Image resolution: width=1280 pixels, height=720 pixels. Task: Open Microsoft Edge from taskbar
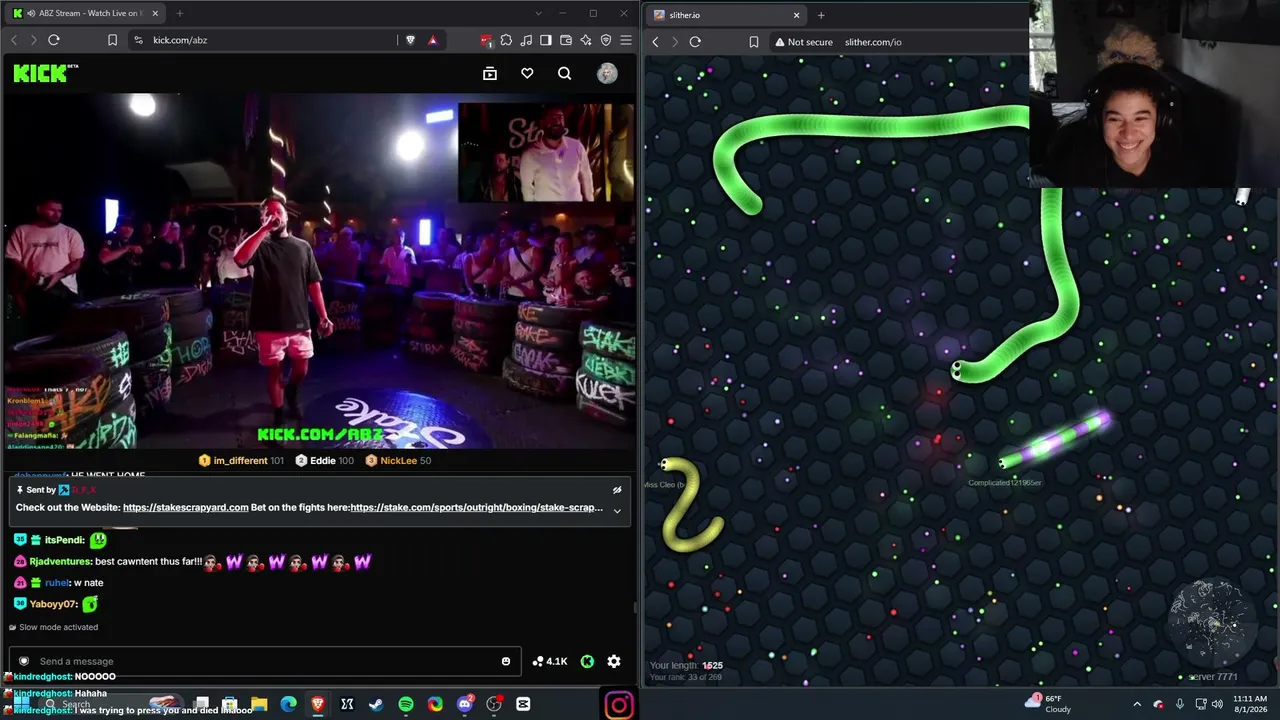point(289,705)
